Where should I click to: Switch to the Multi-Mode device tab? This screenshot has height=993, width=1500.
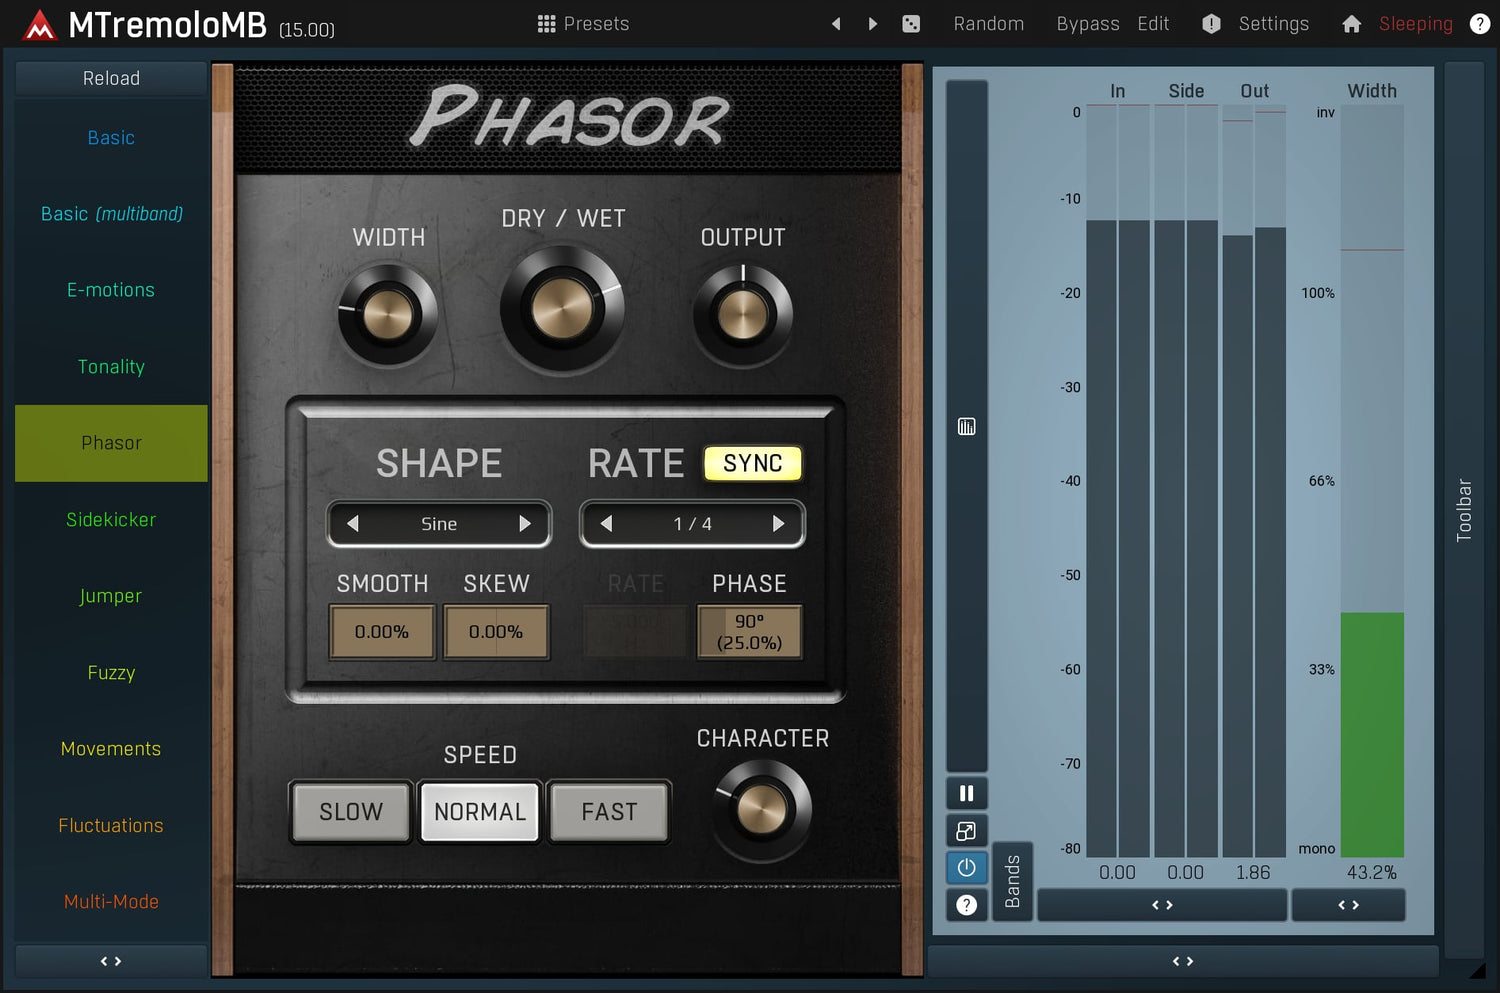pyautogui.click(x=111, y=902)
